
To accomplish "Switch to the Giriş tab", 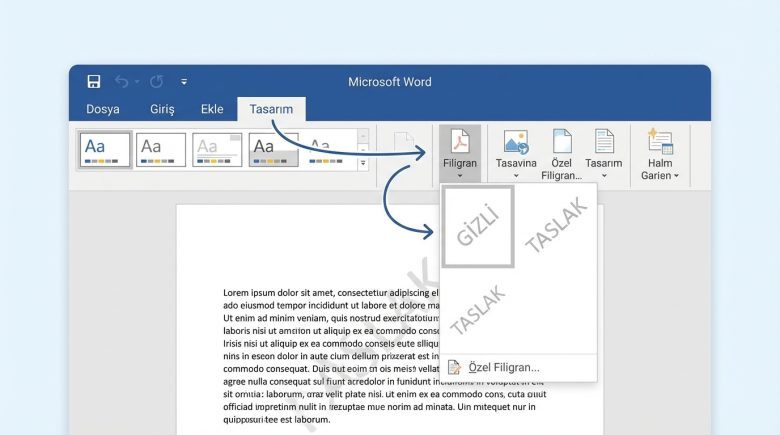I will 162,109.
